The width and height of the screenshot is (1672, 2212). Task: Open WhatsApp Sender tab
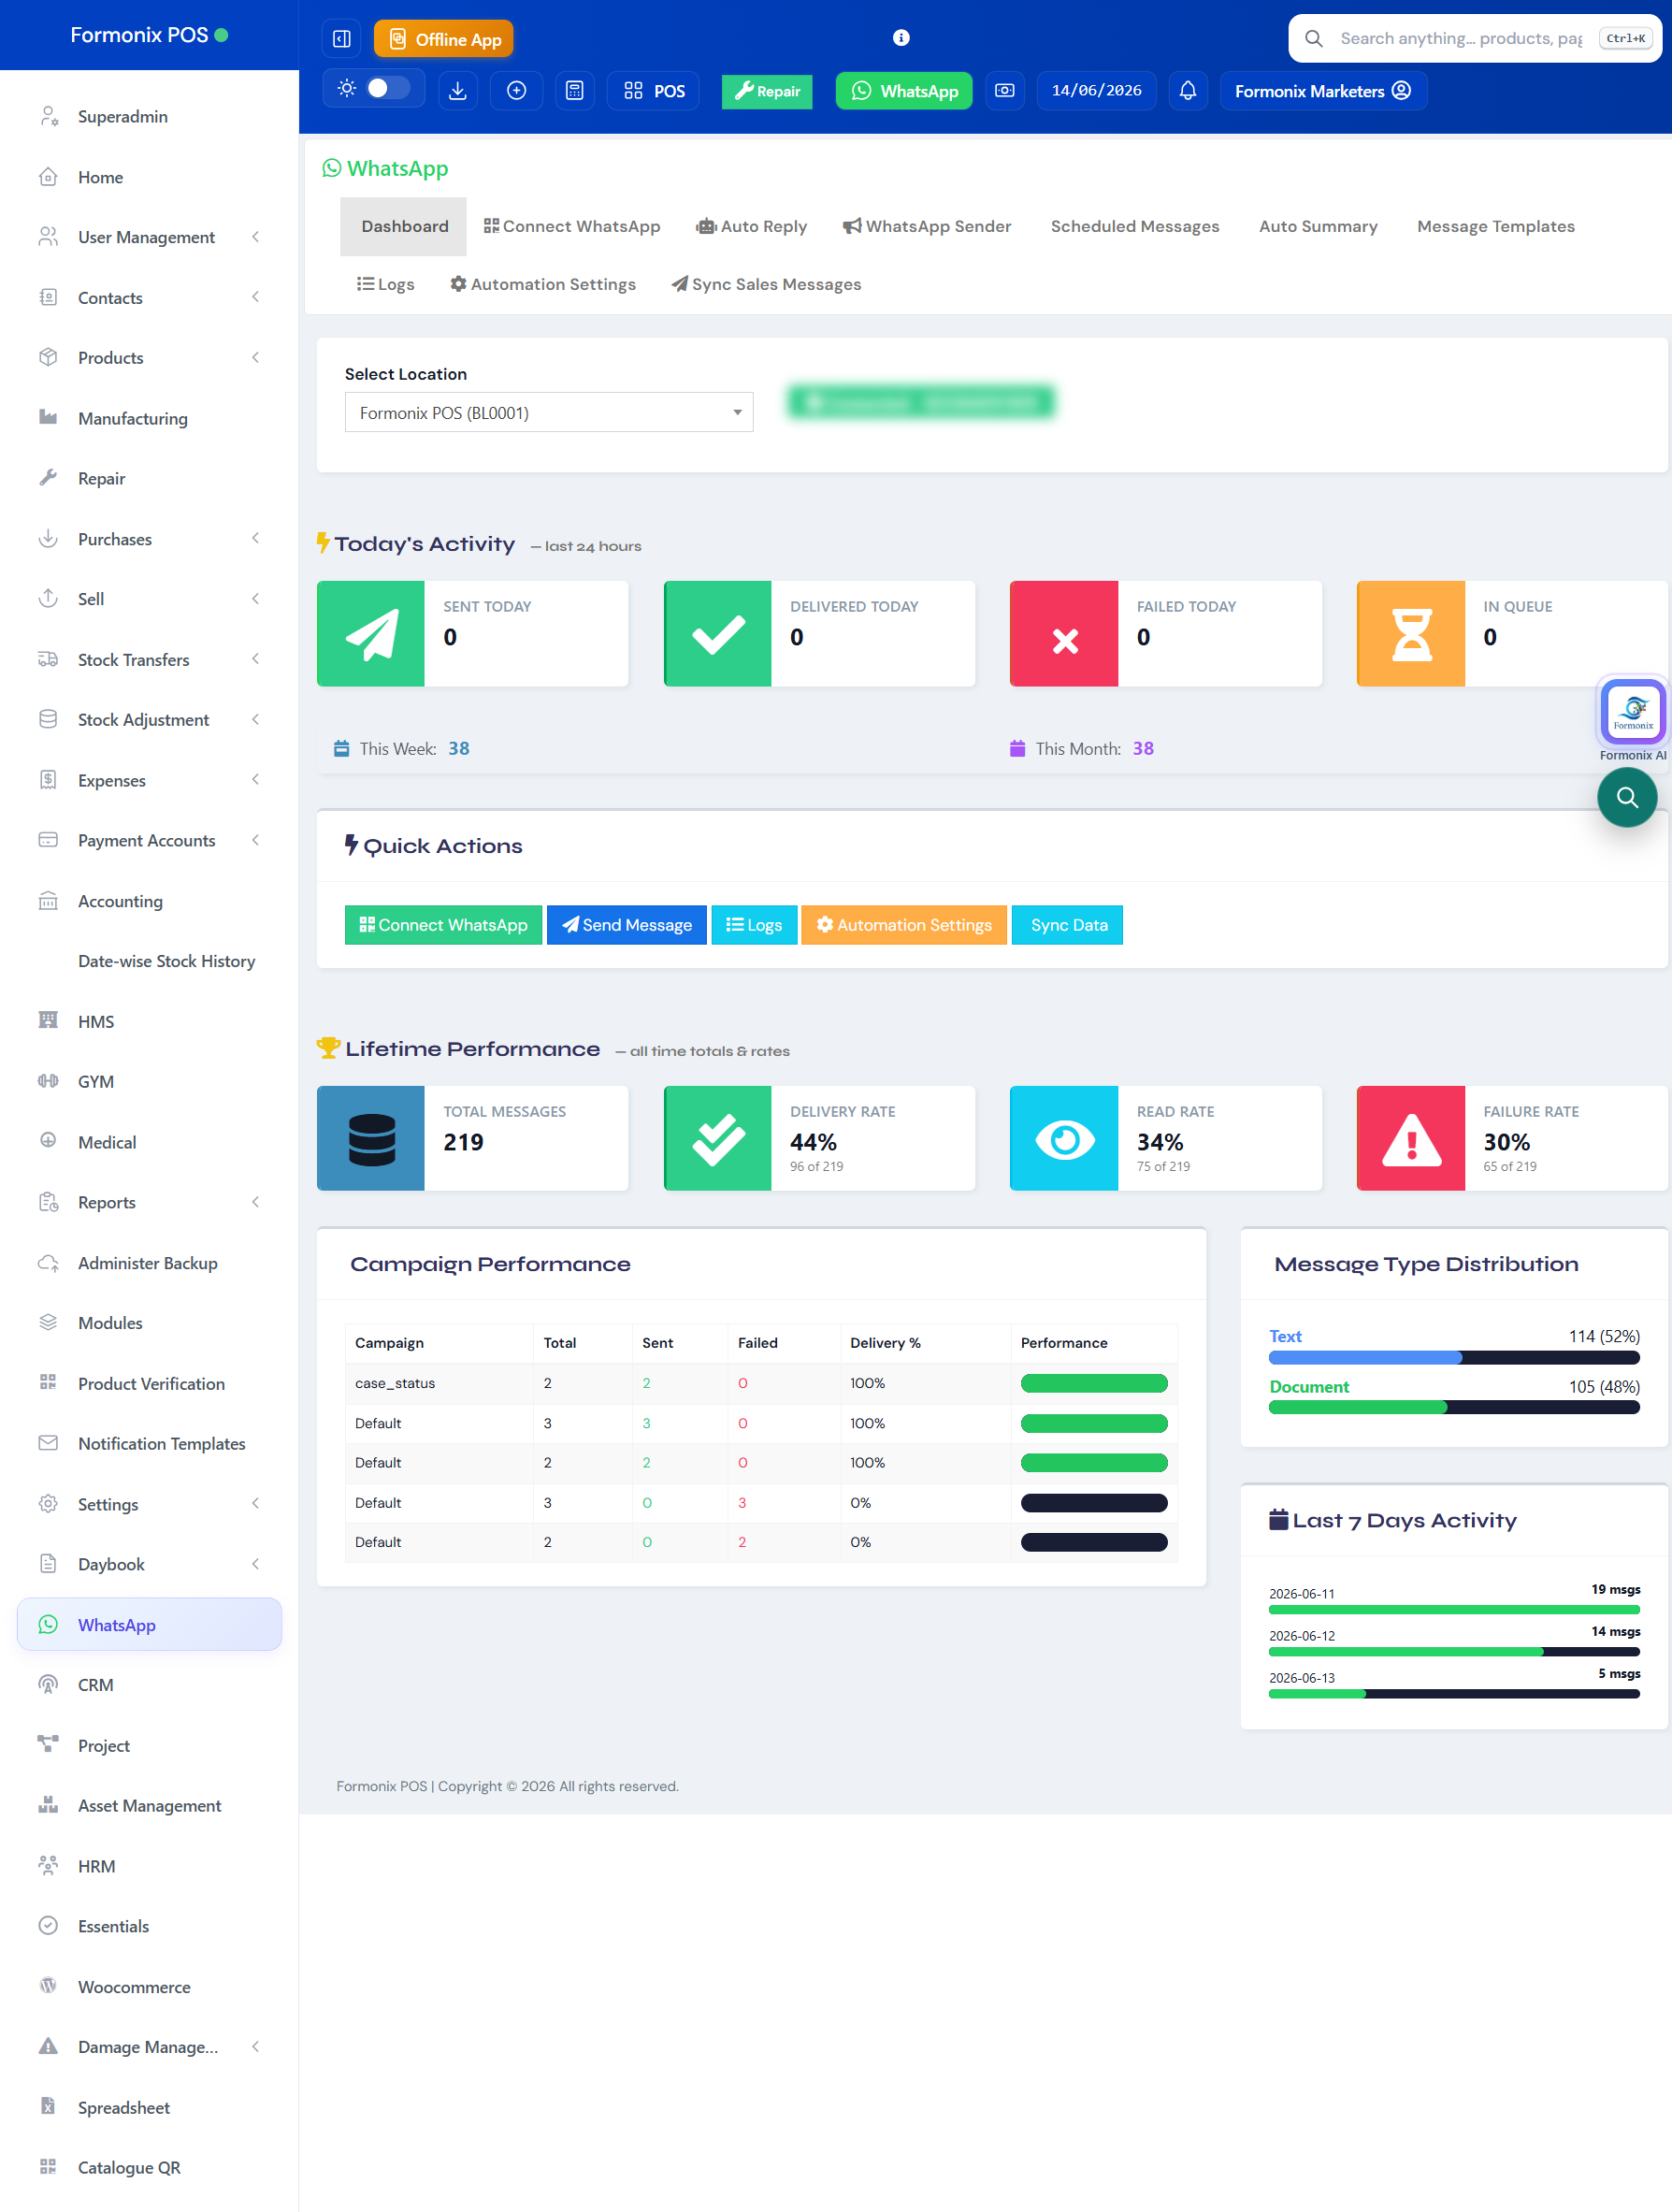[927, 226]
